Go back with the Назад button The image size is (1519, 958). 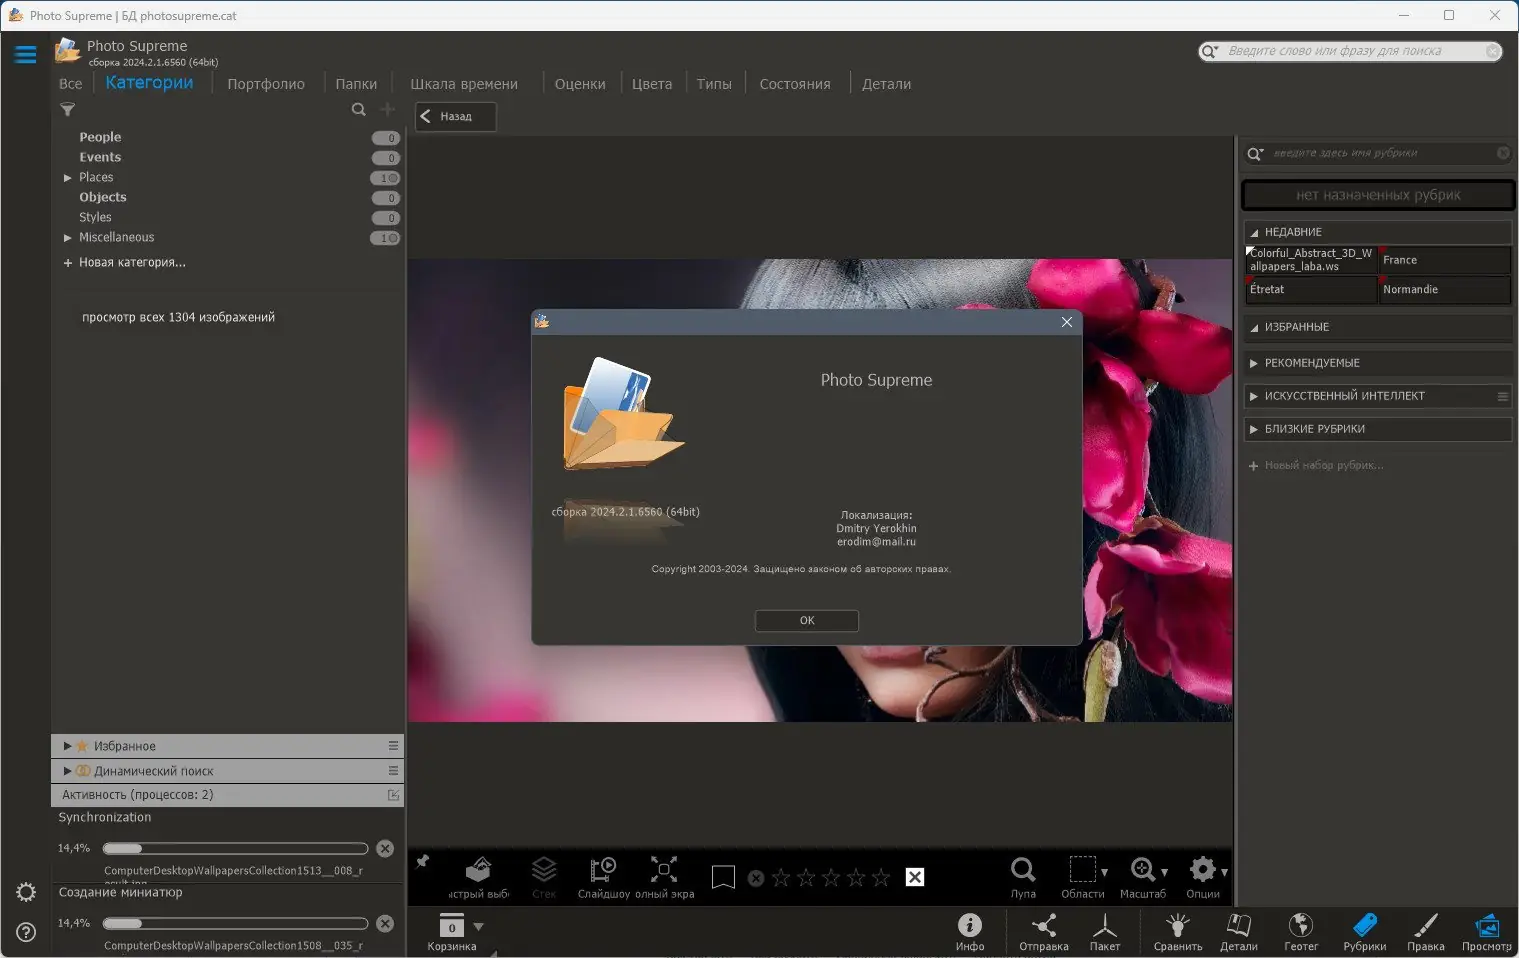click(455, 117)
